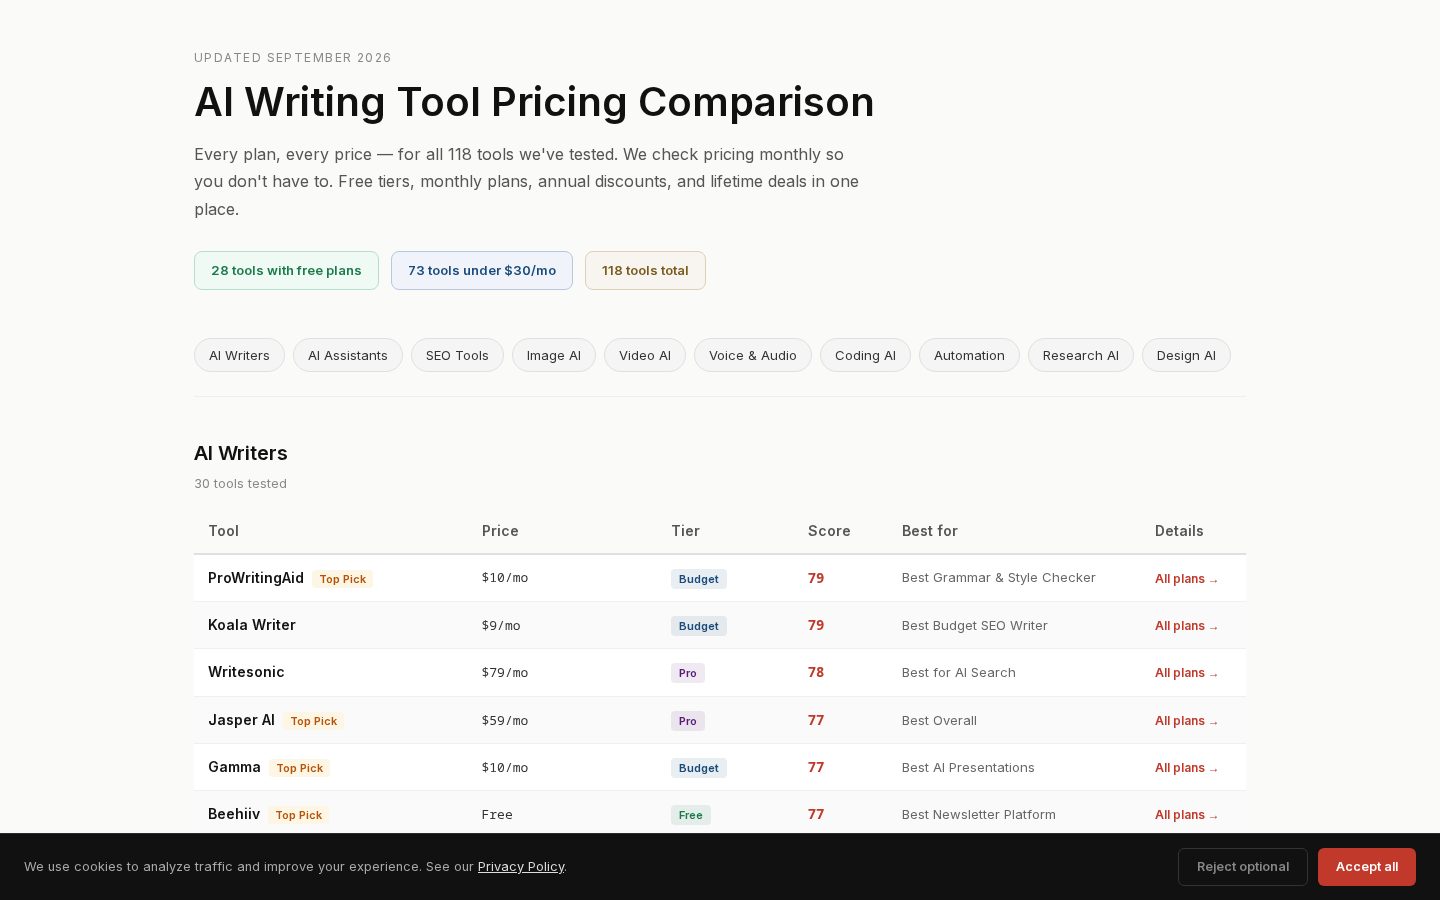Image resolution: width=1440 pixels, height=900 pixels.
Task: Click the Free tier tag for Beehiiv
Action: coord(691,815)
